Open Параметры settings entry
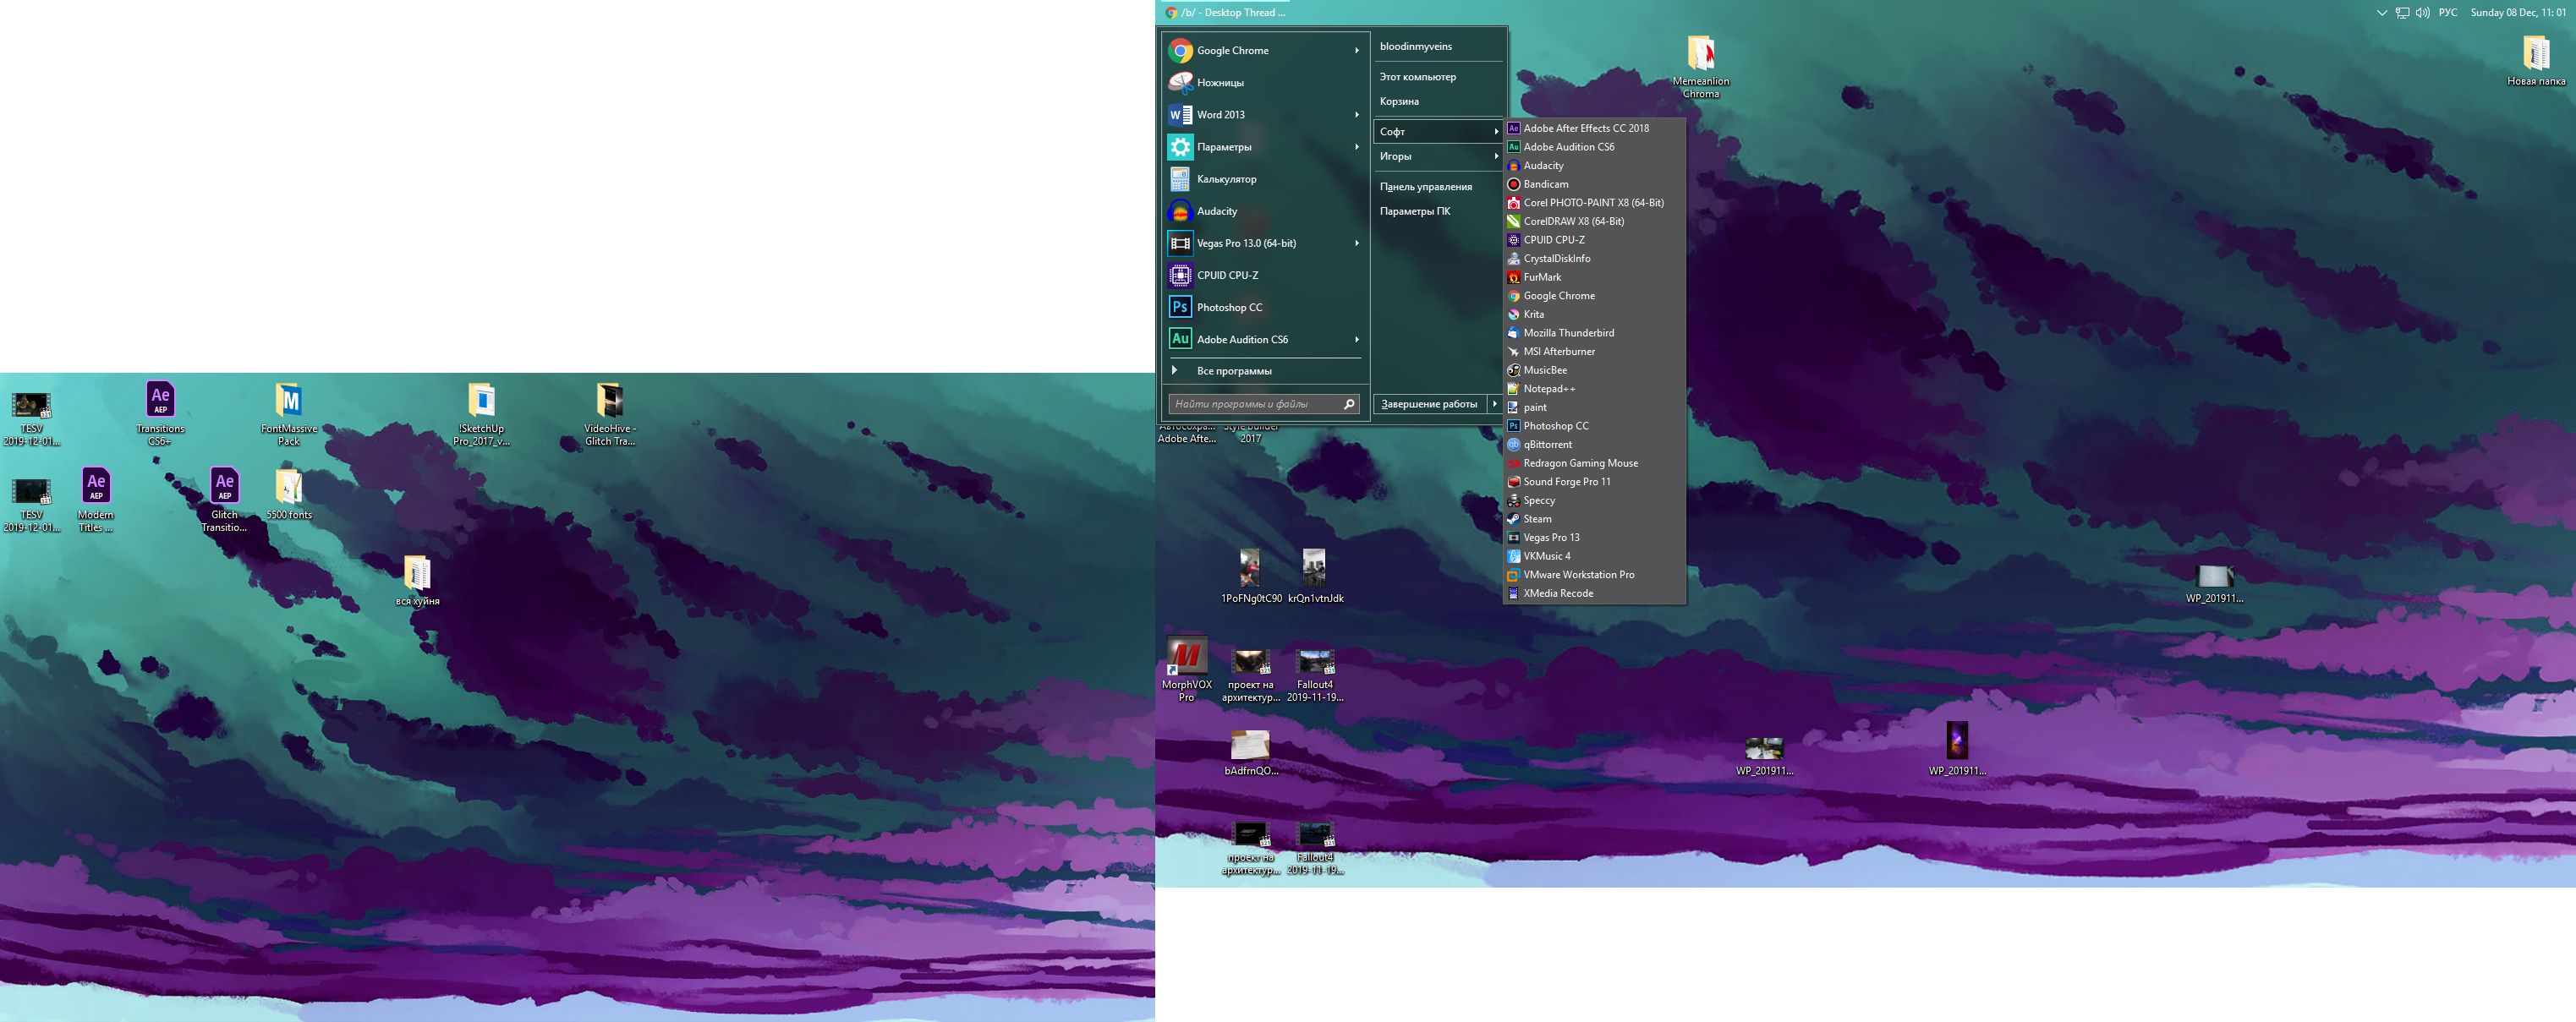Screen dimensions: 2576x1022 click(x=1264, y=147)
